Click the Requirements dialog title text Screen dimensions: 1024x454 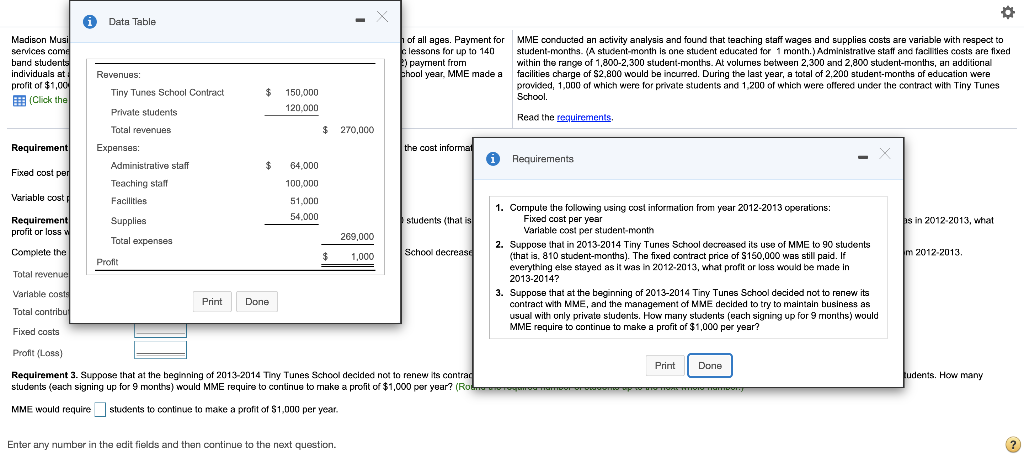coord(543,159)
